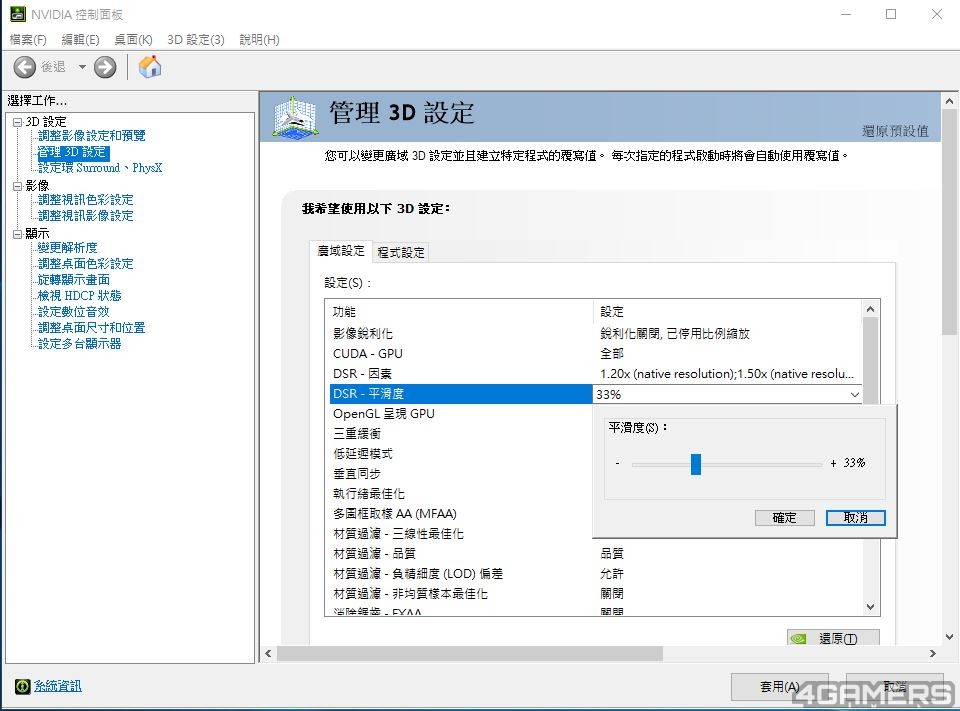Click the NVIDIA Control Panel title icon

click(x=18, y=13)
